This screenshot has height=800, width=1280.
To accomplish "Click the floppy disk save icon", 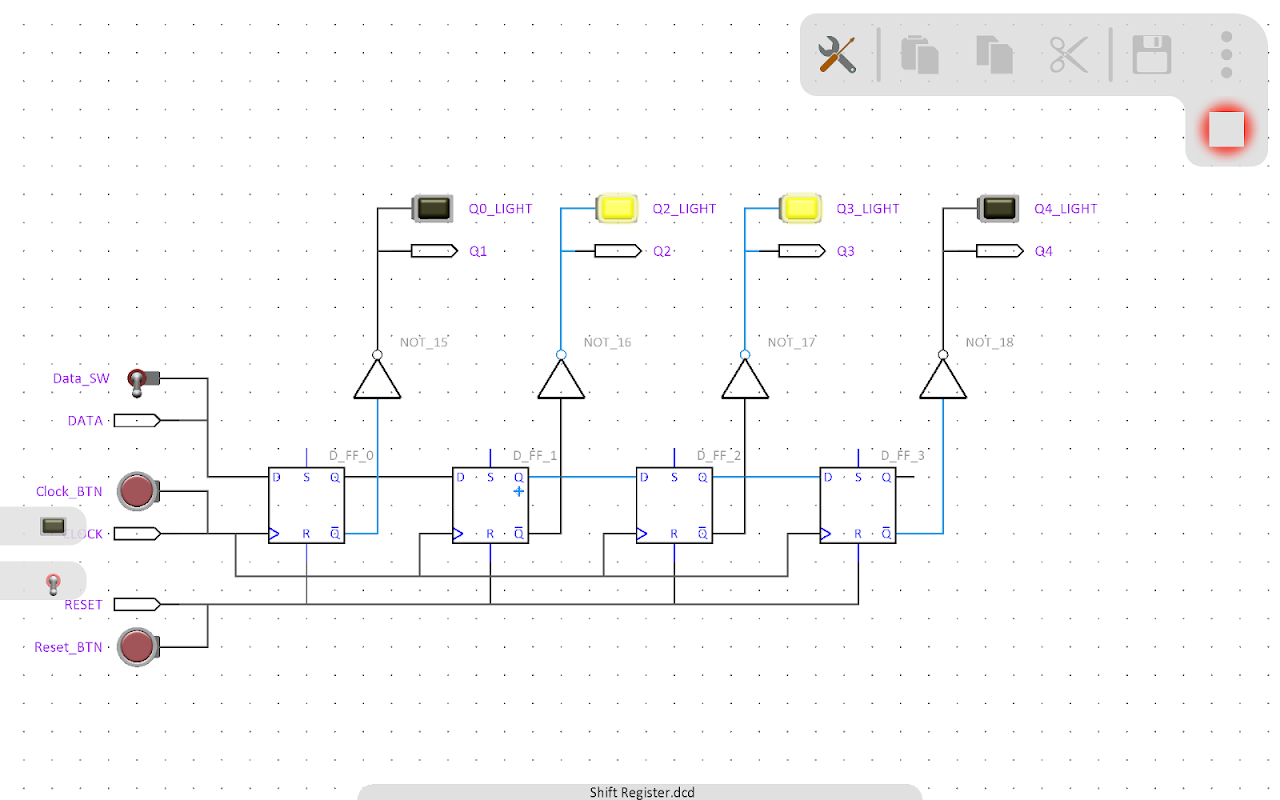I will [x=1151, y=54].
